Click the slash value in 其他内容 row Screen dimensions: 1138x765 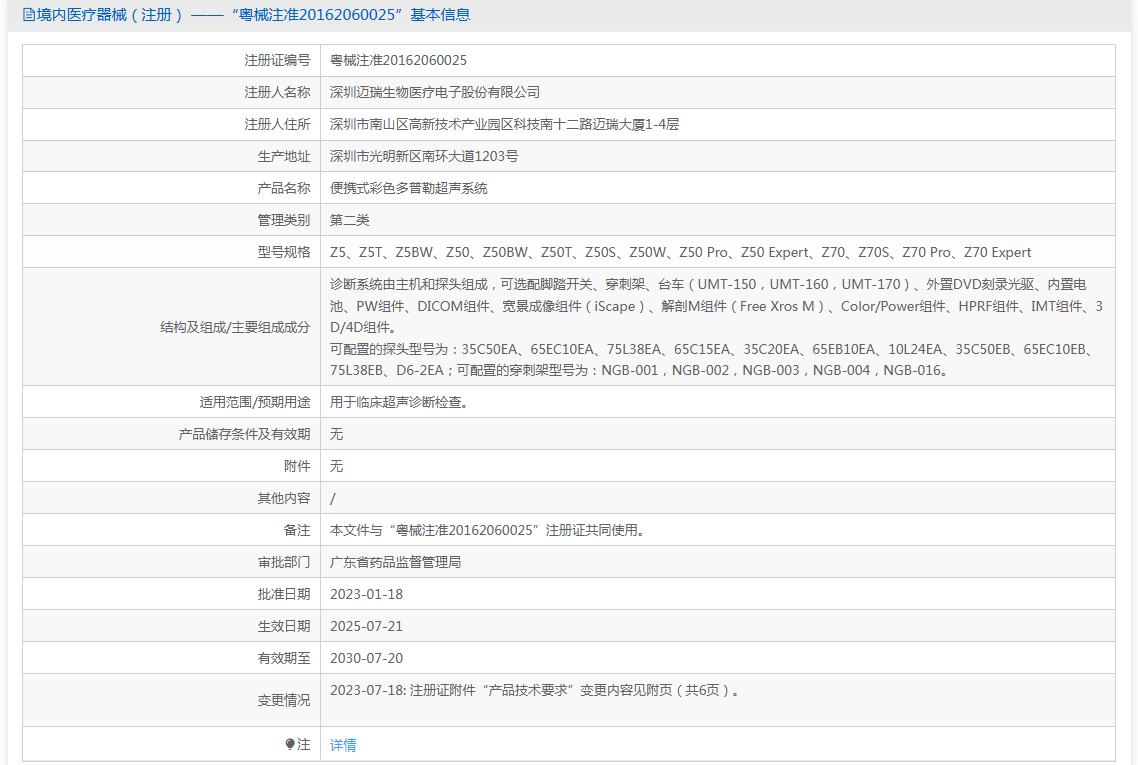click(x=332, y=499)
